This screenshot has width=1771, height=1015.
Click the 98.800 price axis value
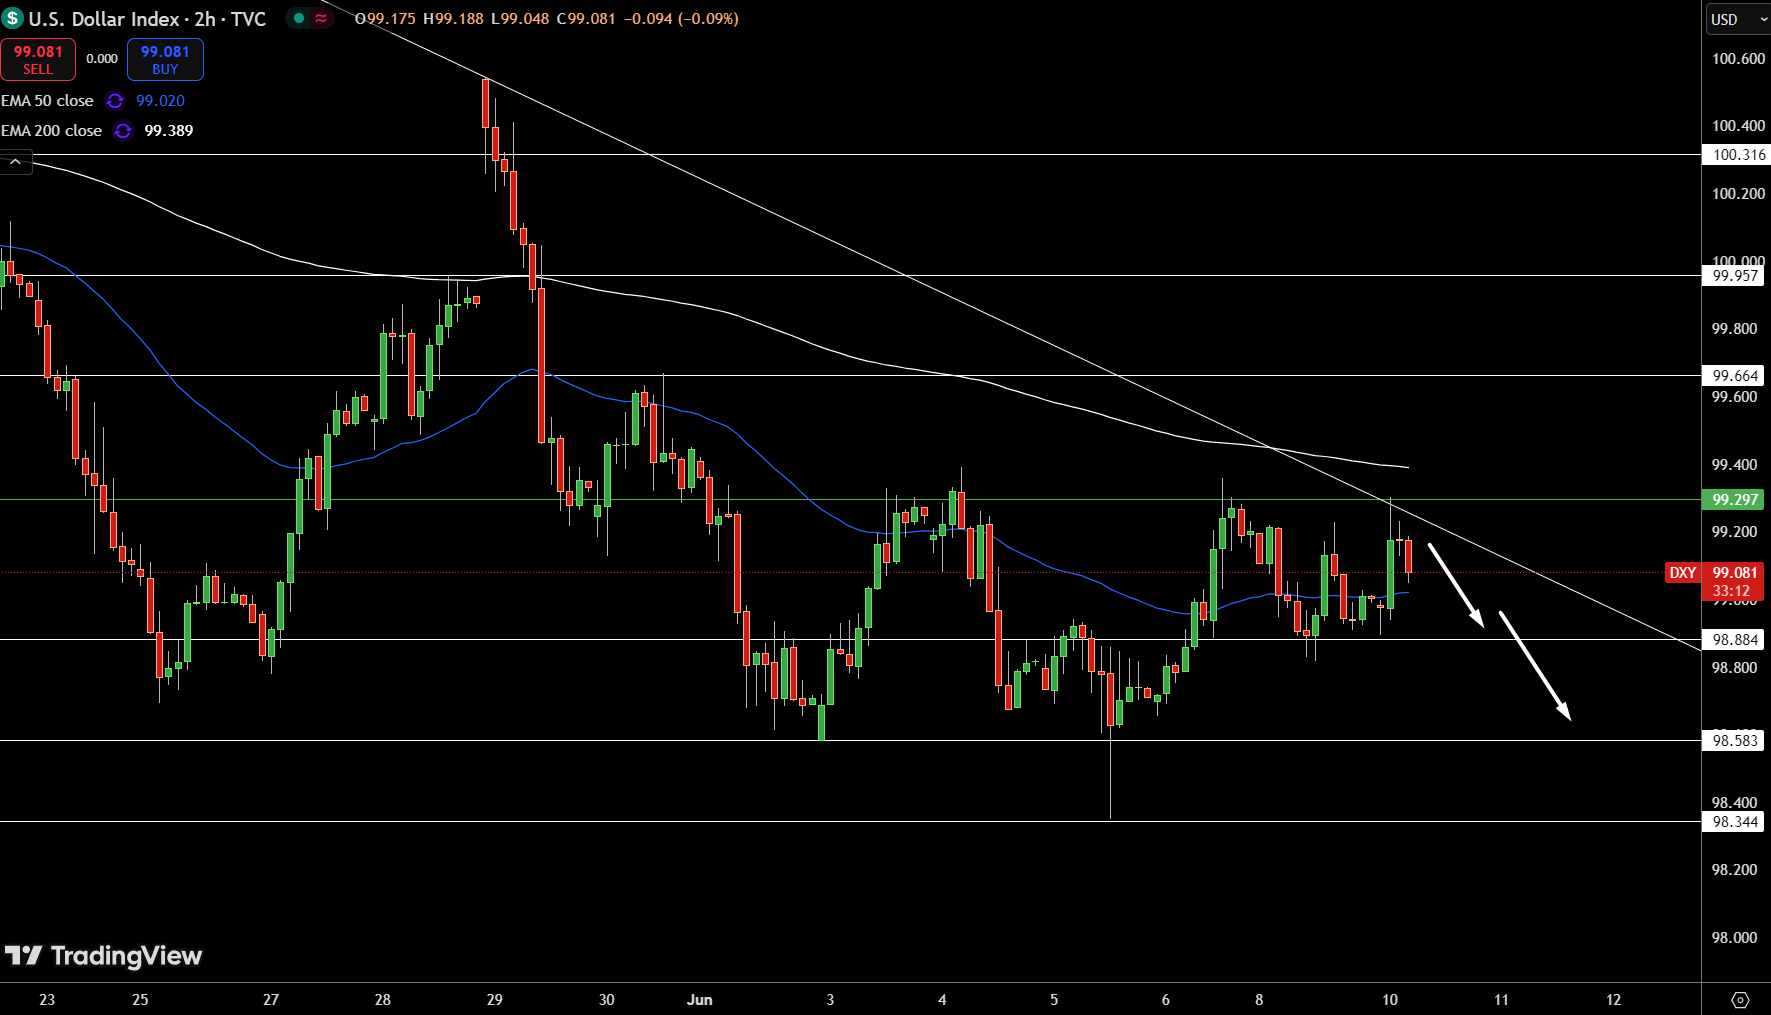click(1734, 668)
